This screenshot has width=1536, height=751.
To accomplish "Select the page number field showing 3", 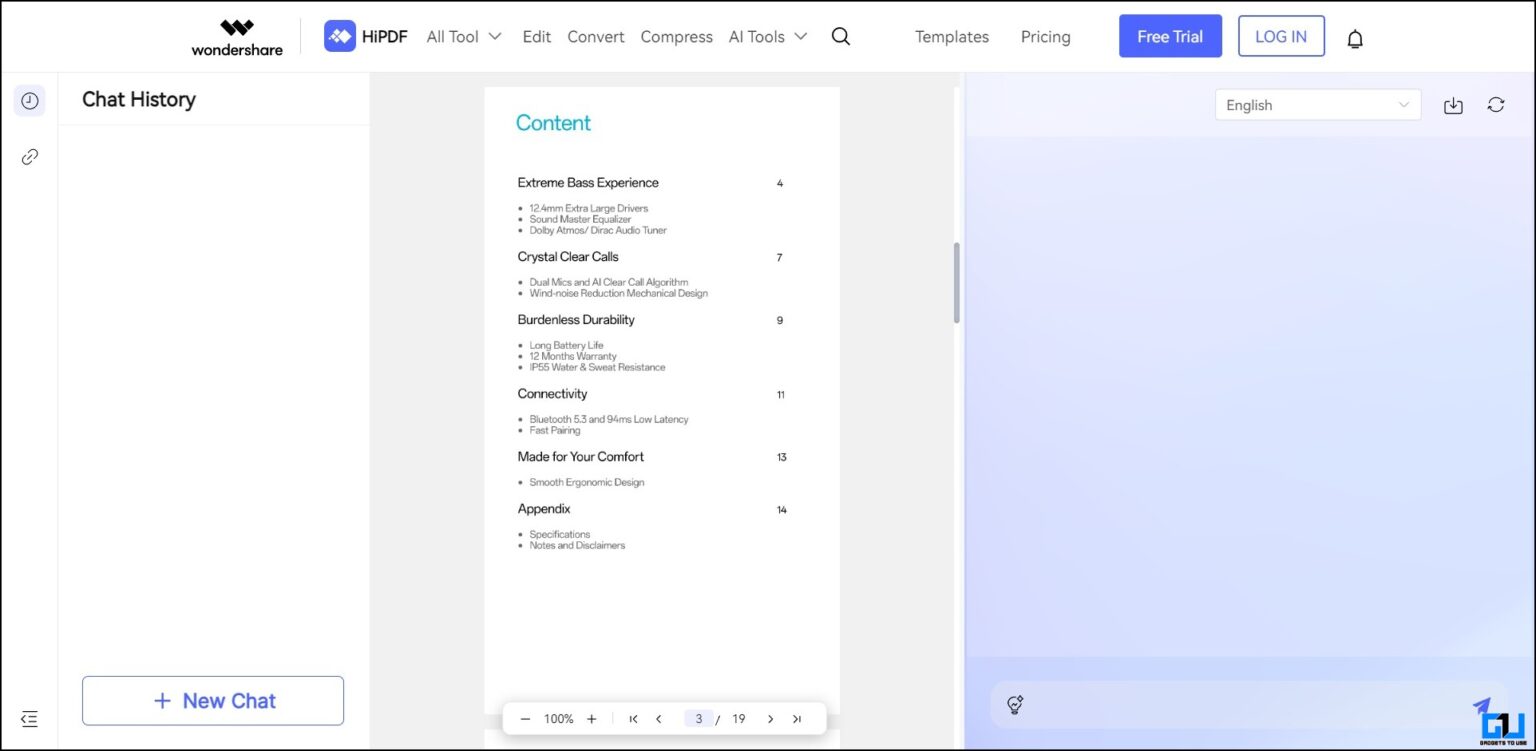I will click(698, 718).
